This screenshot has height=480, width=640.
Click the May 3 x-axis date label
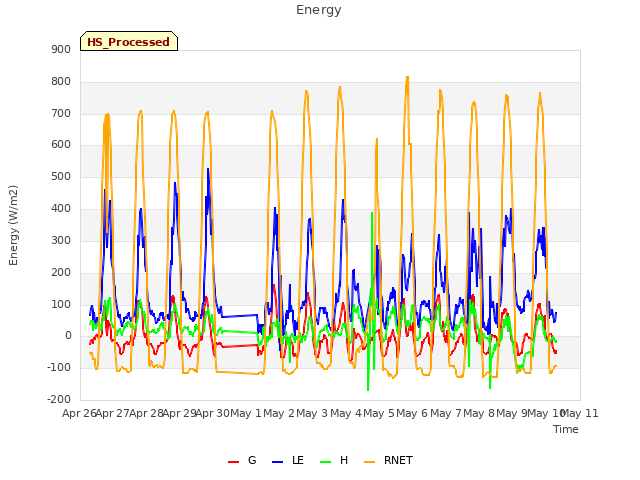312,413
